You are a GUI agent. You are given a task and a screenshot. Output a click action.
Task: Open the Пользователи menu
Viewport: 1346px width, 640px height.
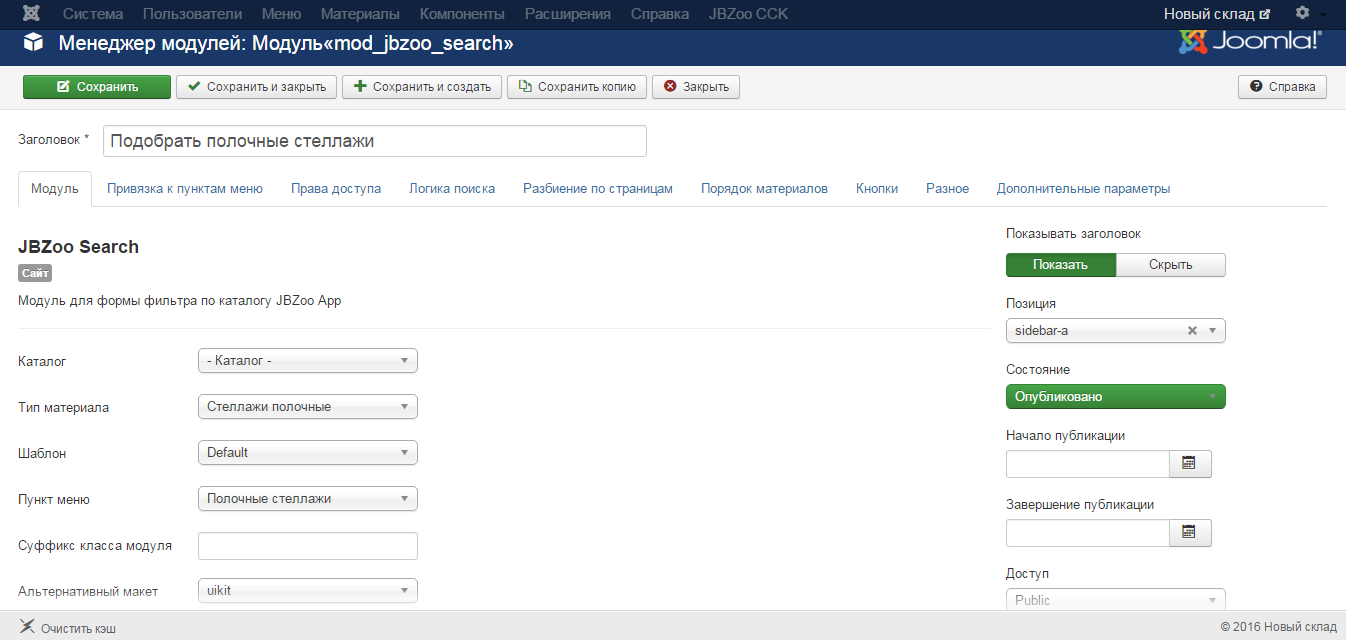click(192, 14)
